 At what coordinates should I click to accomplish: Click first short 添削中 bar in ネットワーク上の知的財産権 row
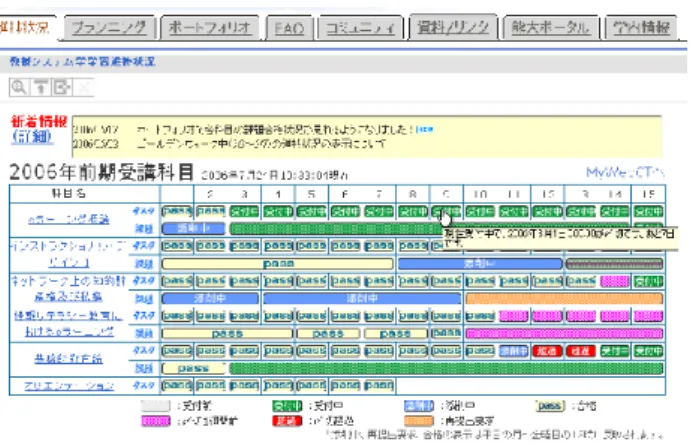pyautogui.click(x=210, y=298)
